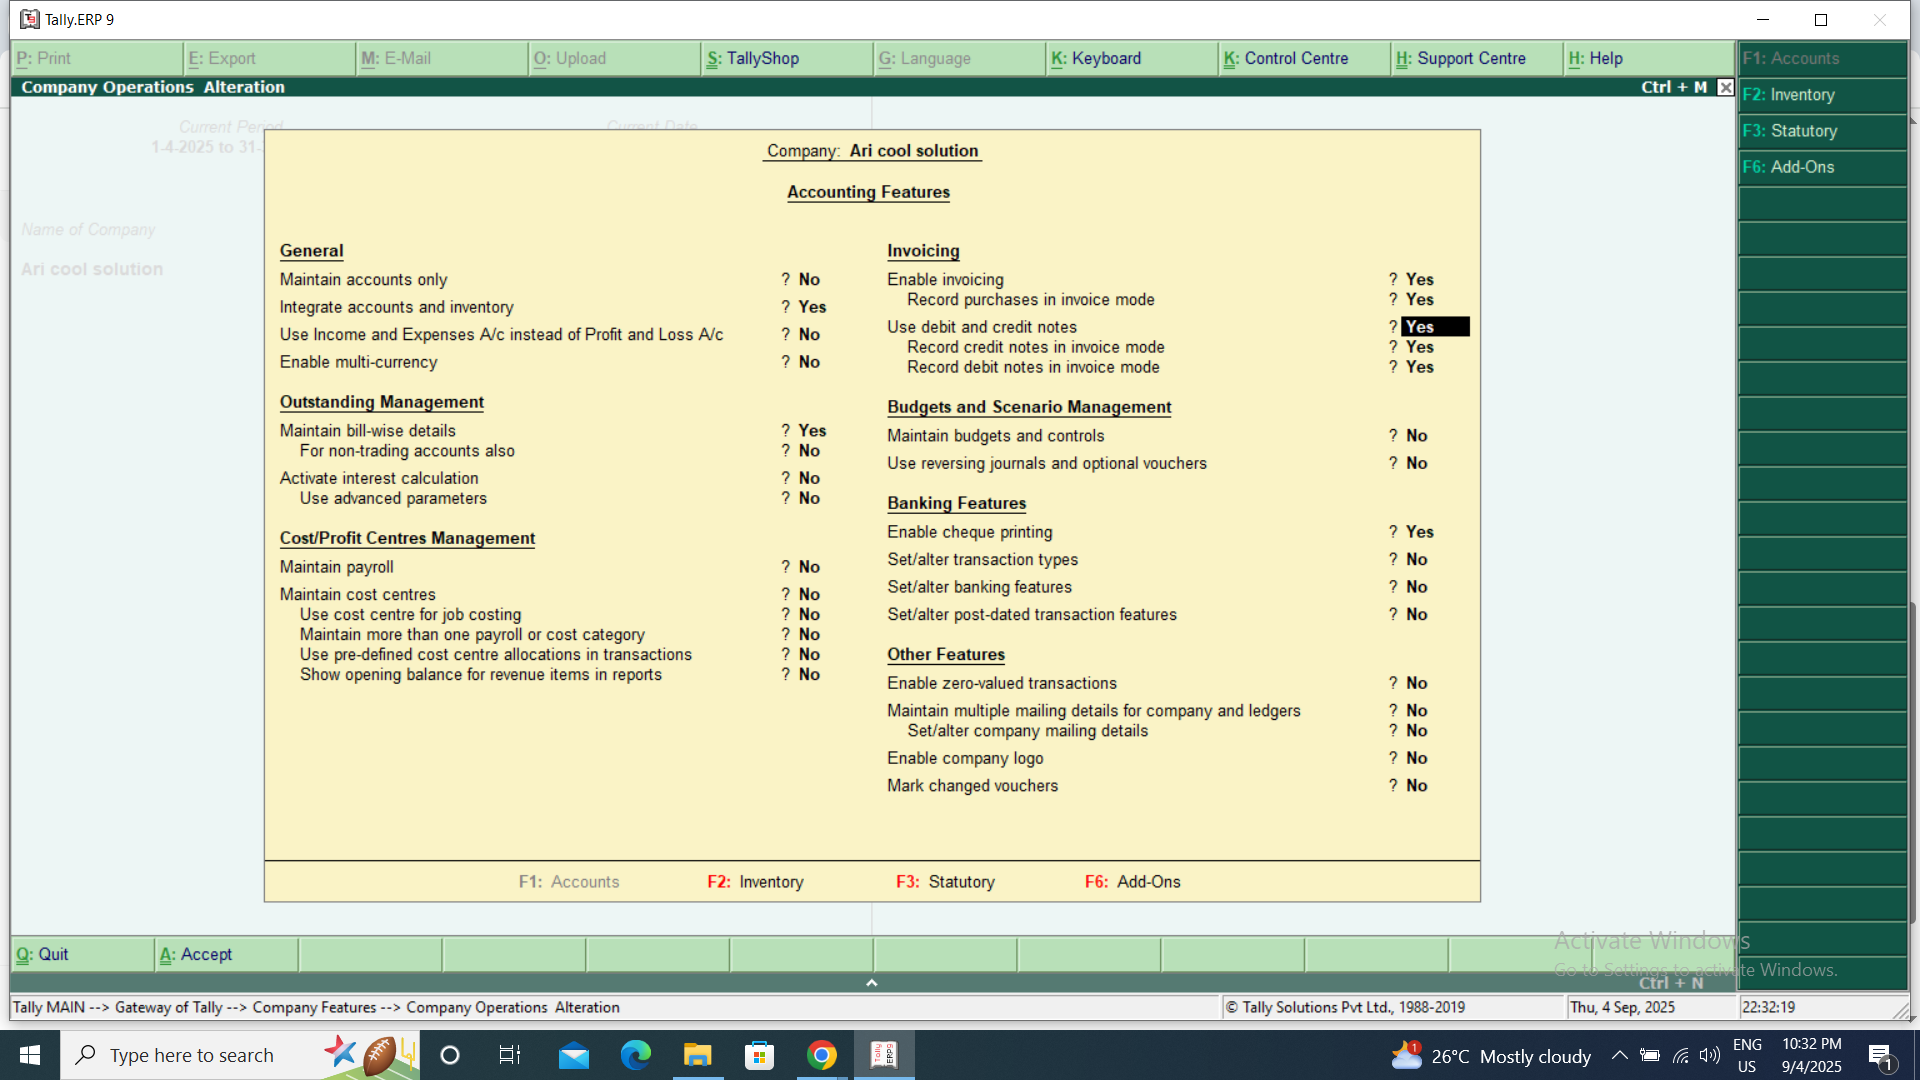1920x1080 pixels.
Task: Open the Control Centre menu
Action: [1286, 58]
